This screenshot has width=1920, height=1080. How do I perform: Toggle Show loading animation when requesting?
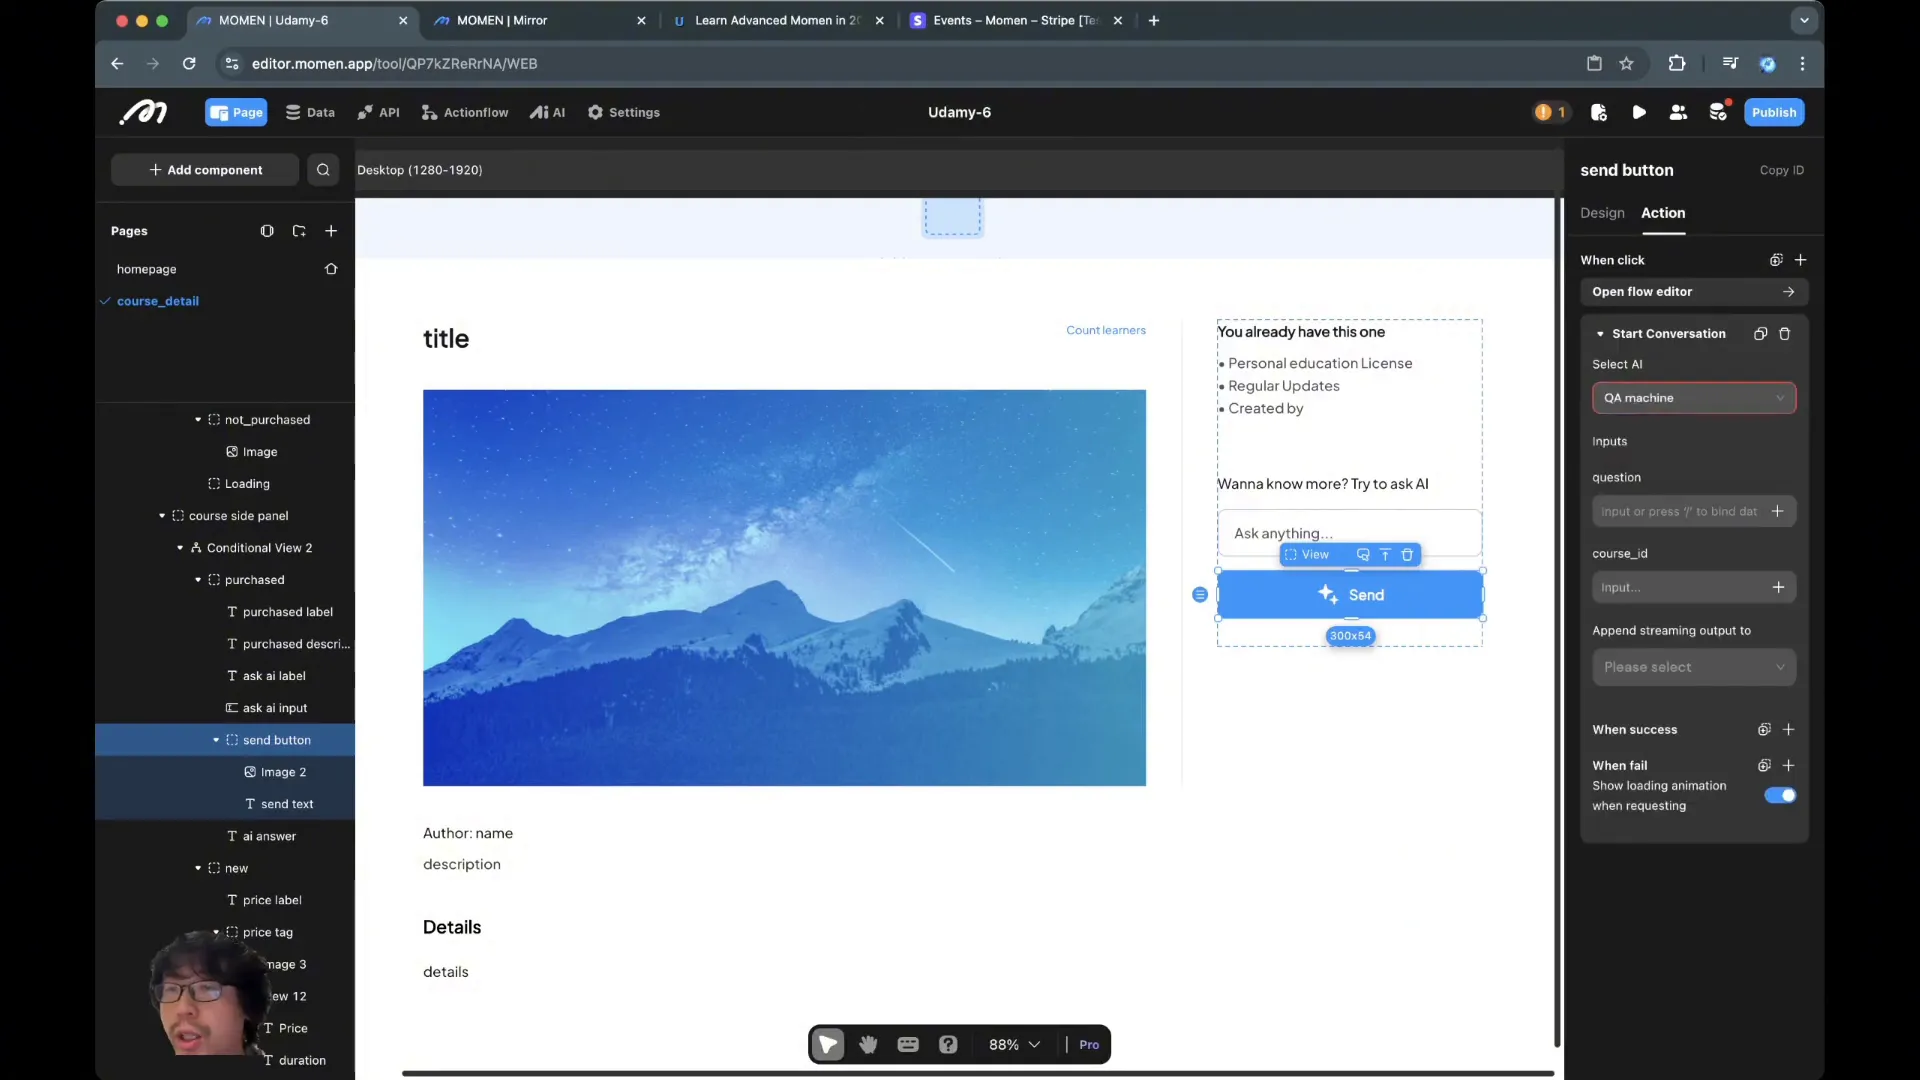[1780, 796]
